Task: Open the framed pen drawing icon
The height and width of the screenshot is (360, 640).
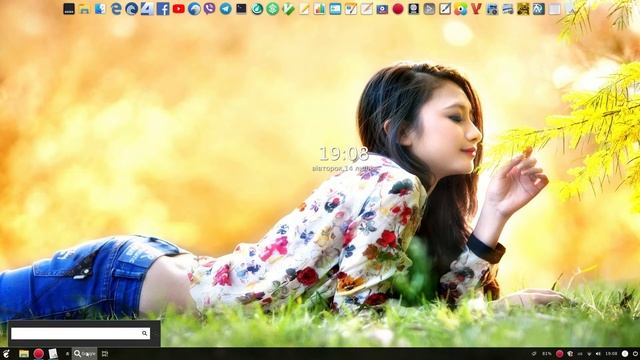Action: [x=445, y=9]
